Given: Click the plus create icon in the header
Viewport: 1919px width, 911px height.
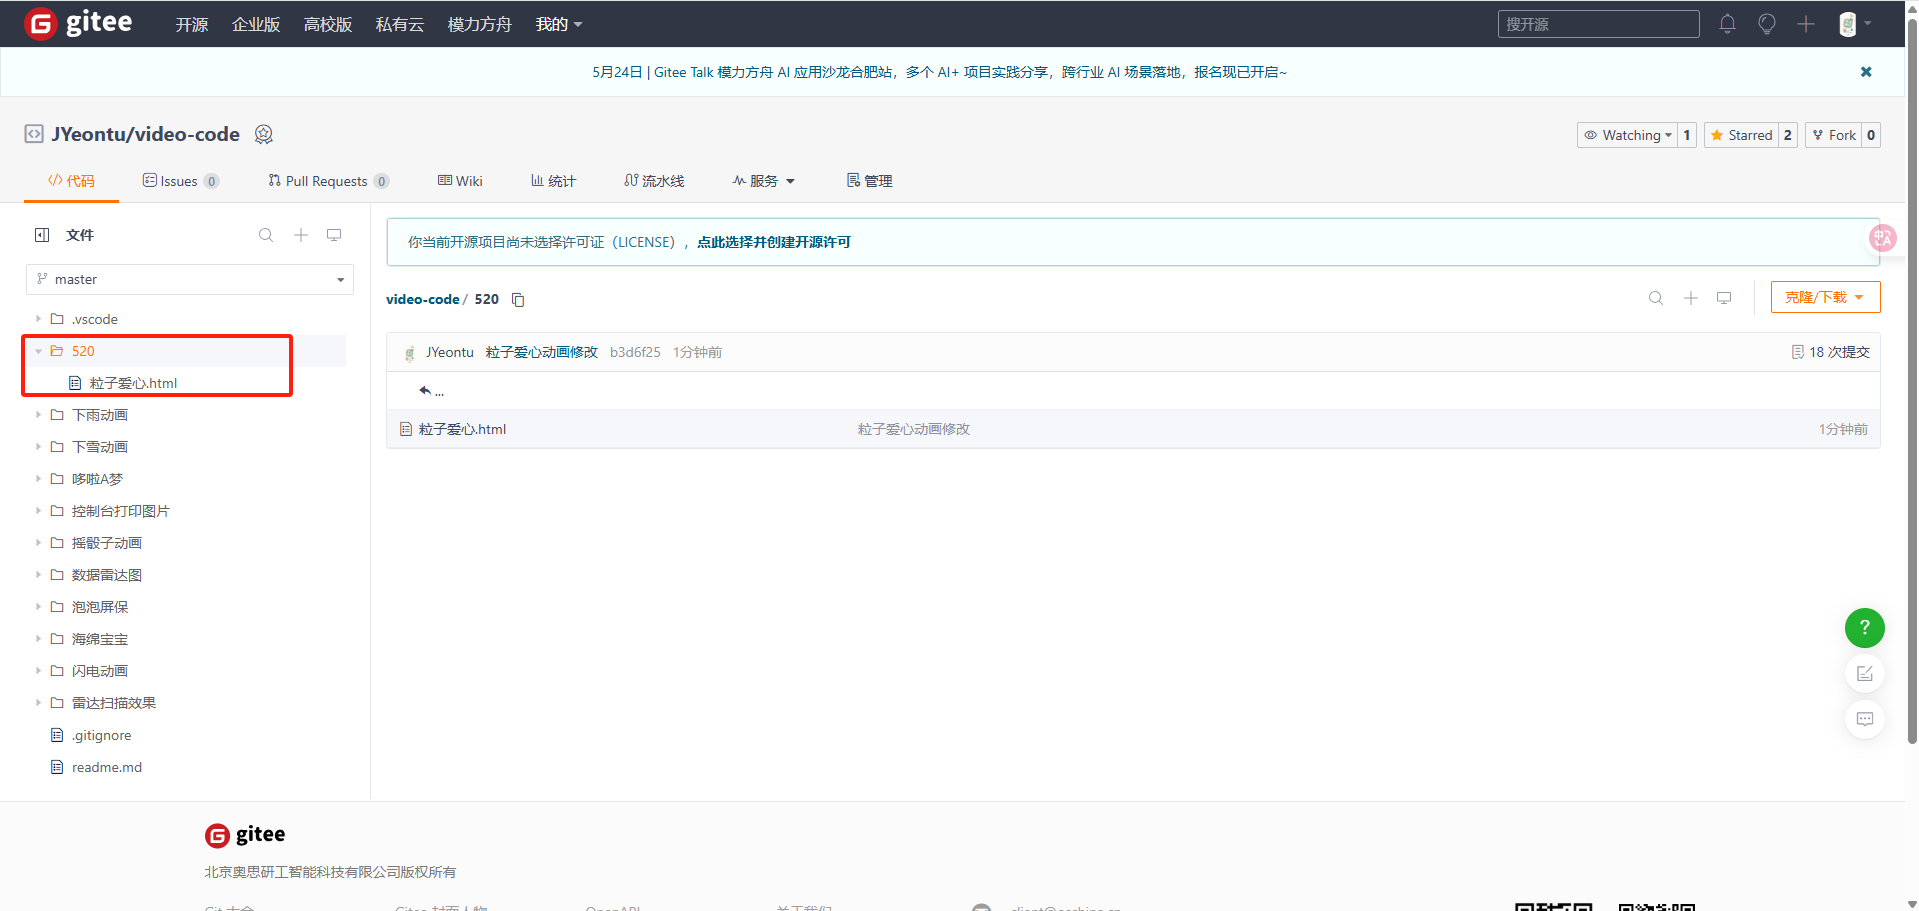Looking at the screenshot, I should [x=1805, y=24].
